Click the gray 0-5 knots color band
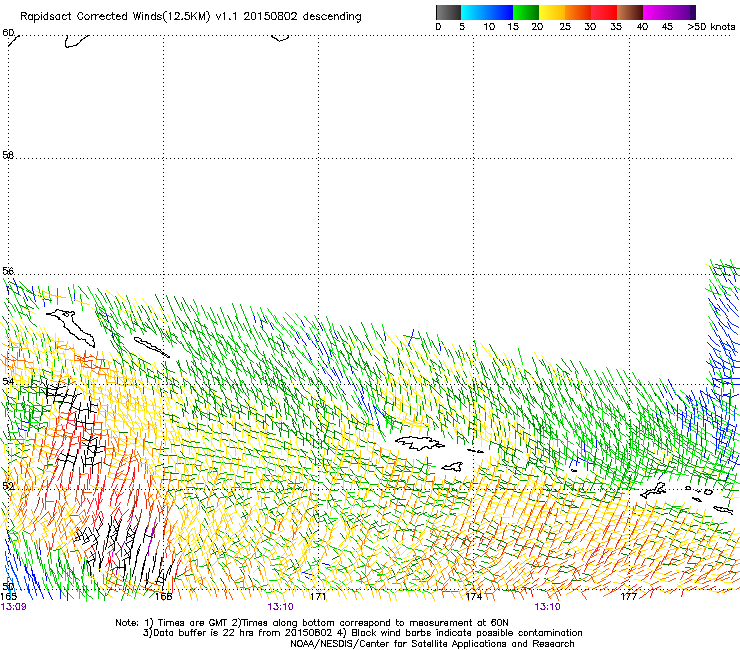The height and width of the screenshot is (650, 740). pyautogui.click(x=448, y=12)
